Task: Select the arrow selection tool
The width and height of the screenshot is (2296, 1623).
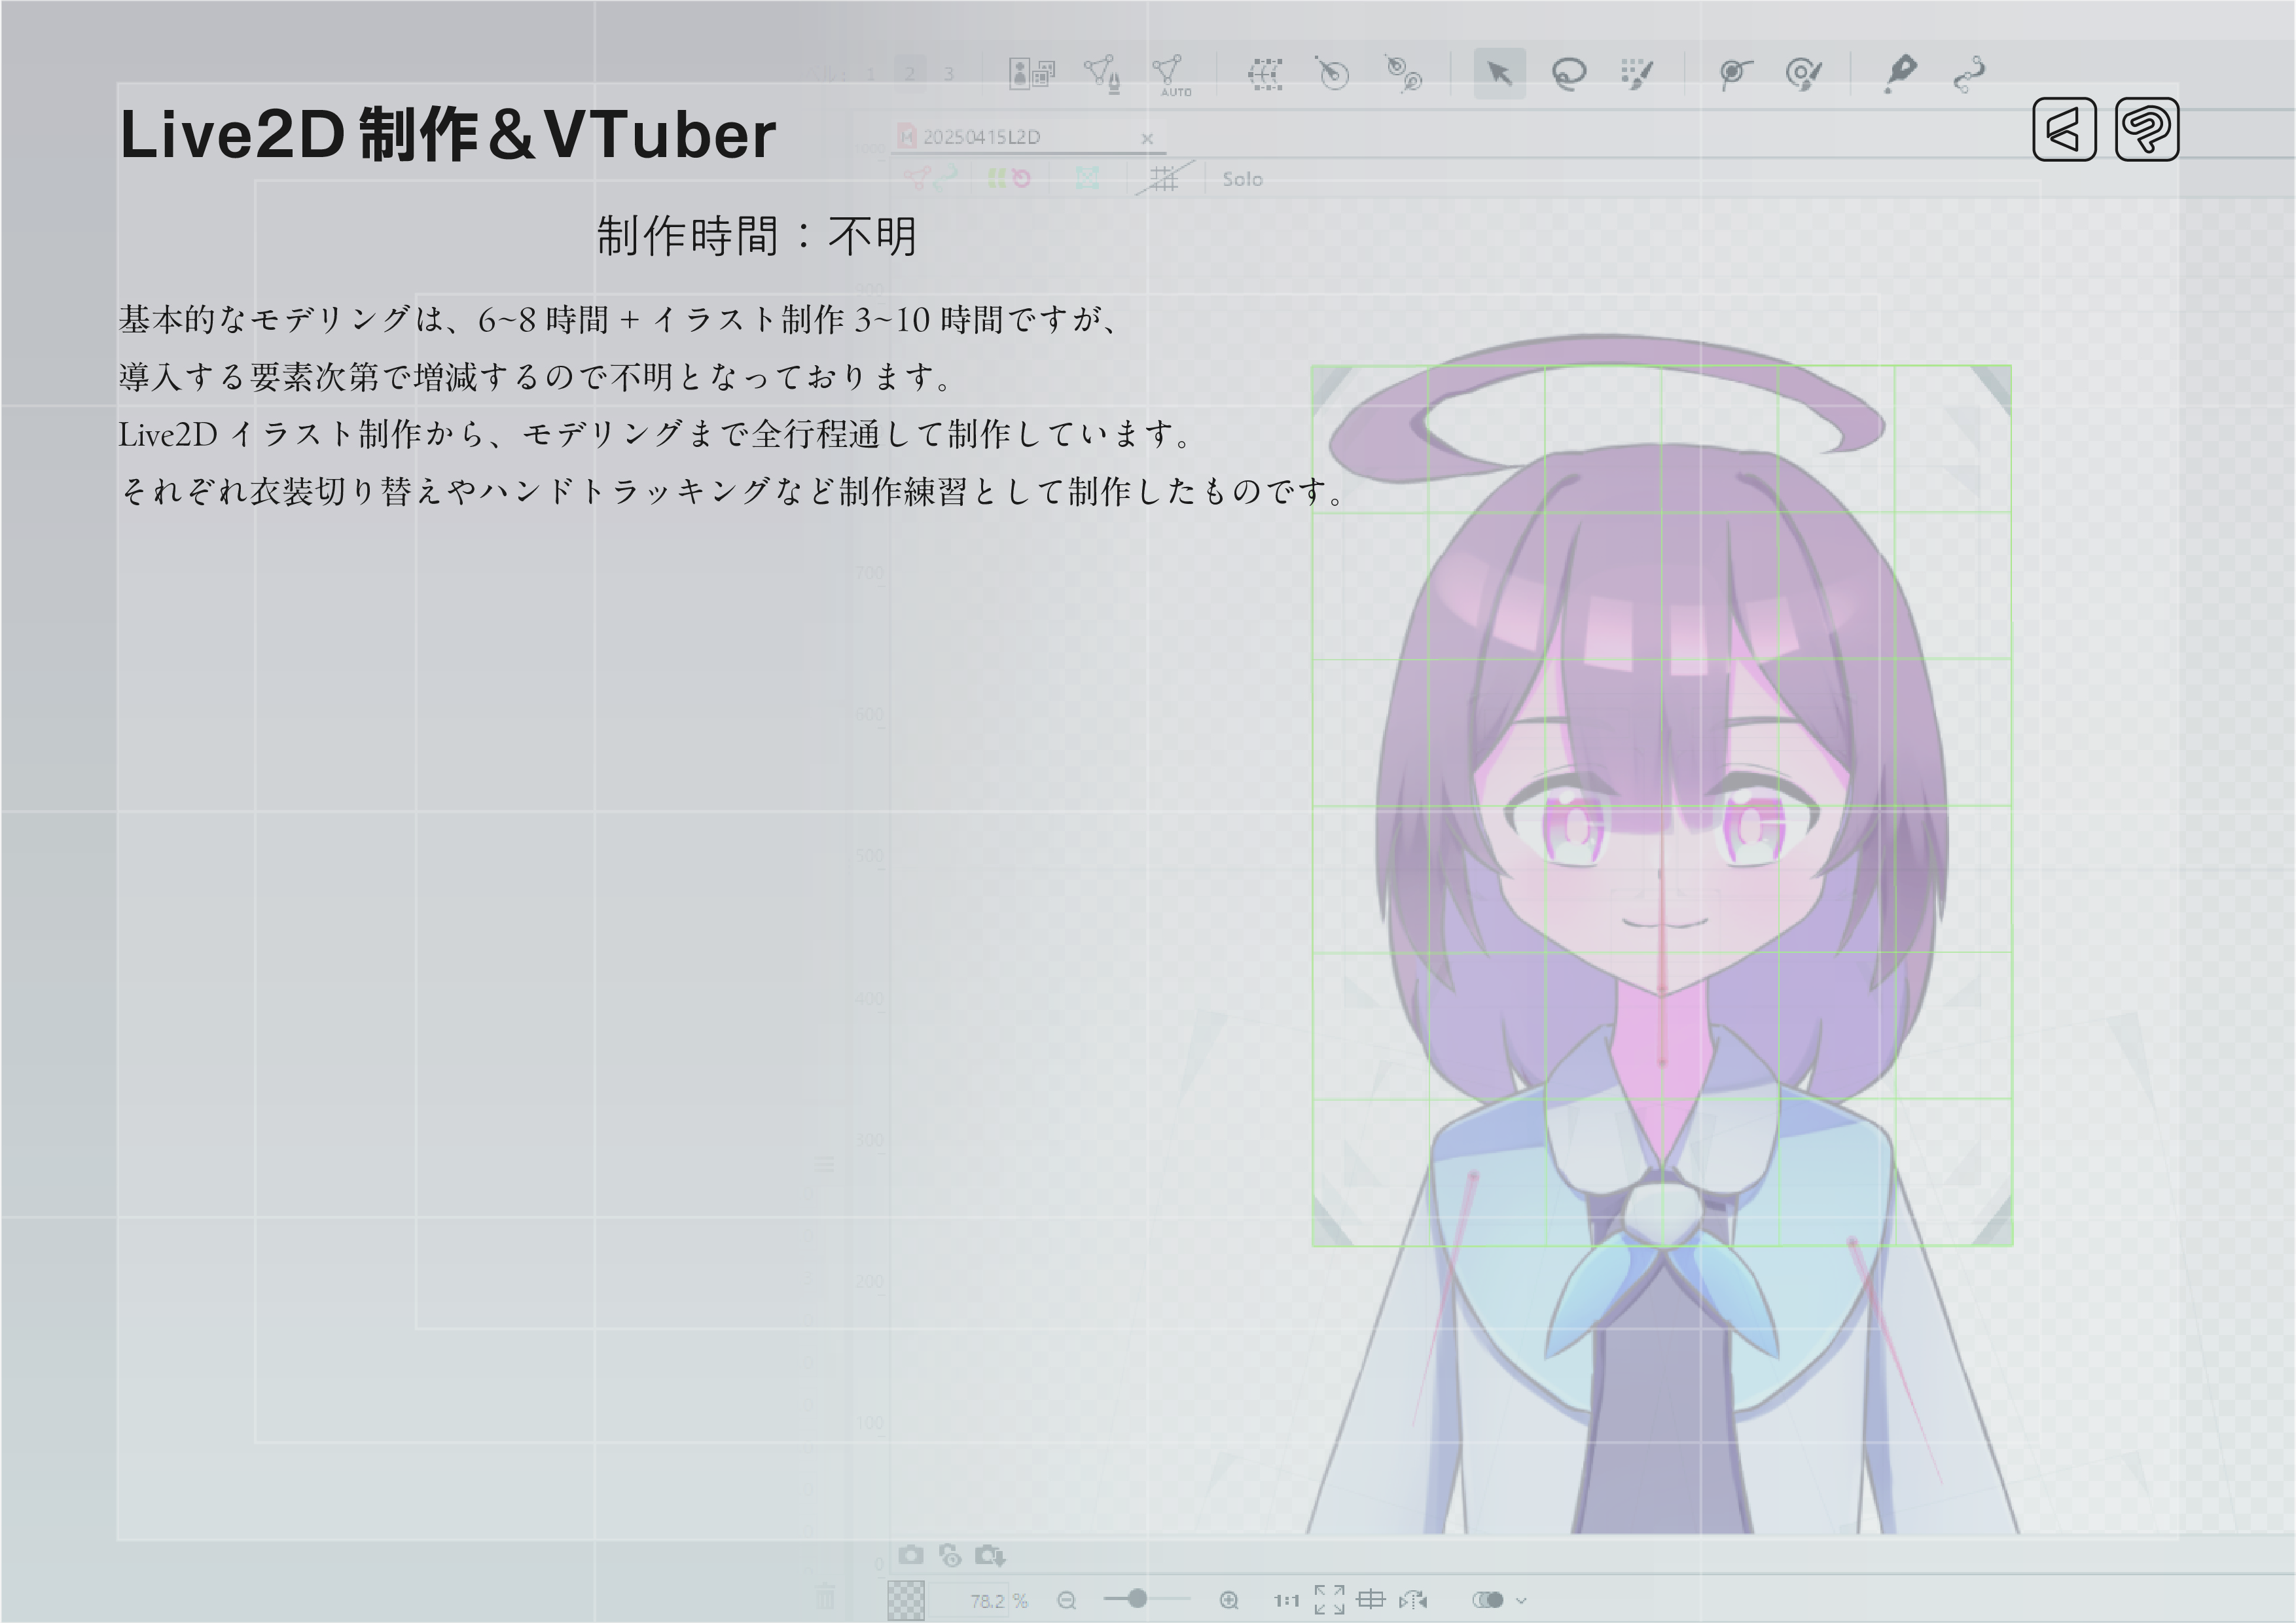Action: pyautogui.click(x=1499, y=73)
